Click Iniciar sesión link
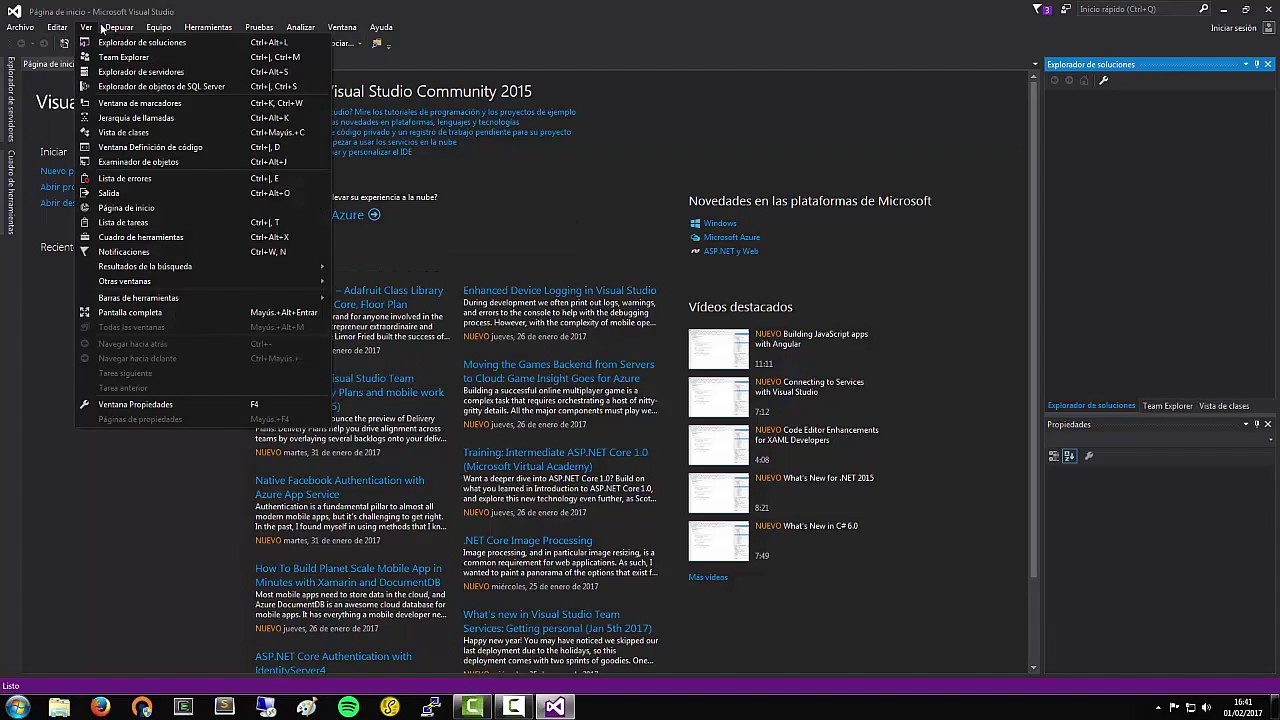This screenshot has width=1280, height=720. click(x=1233, y=28)
